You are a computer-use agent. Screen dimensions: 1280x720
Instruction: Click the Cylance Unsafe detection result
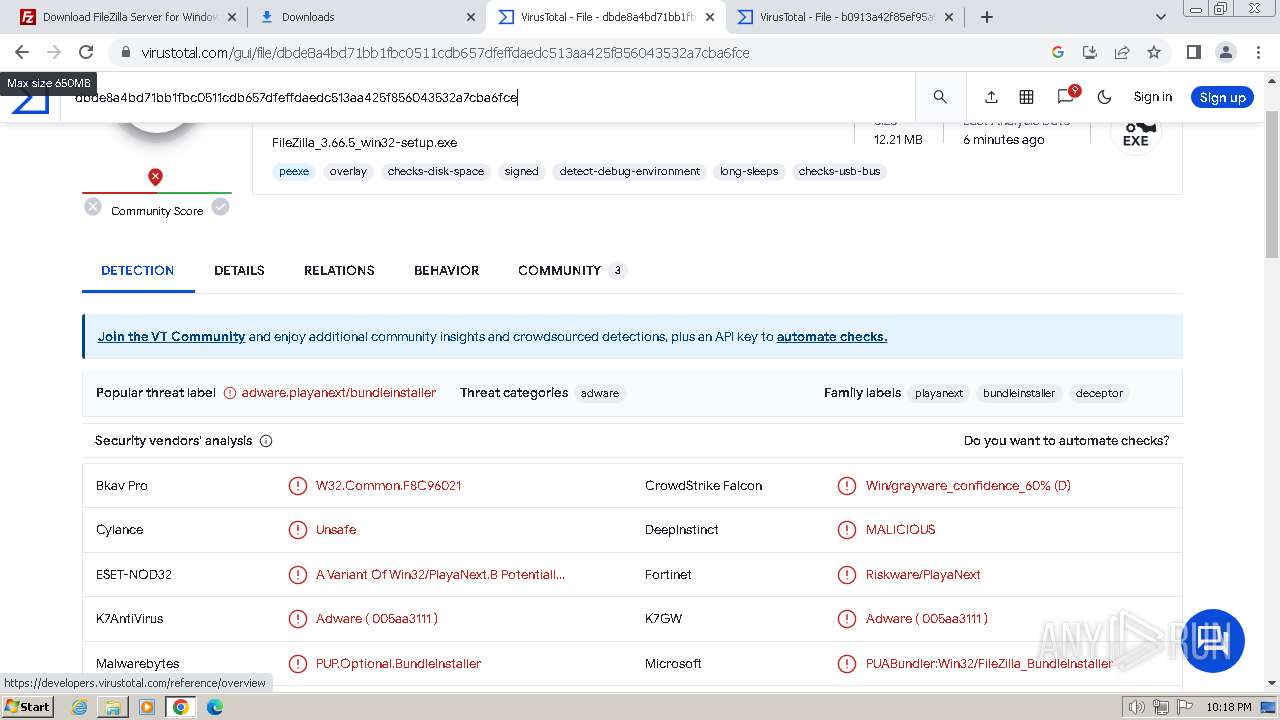336,530
